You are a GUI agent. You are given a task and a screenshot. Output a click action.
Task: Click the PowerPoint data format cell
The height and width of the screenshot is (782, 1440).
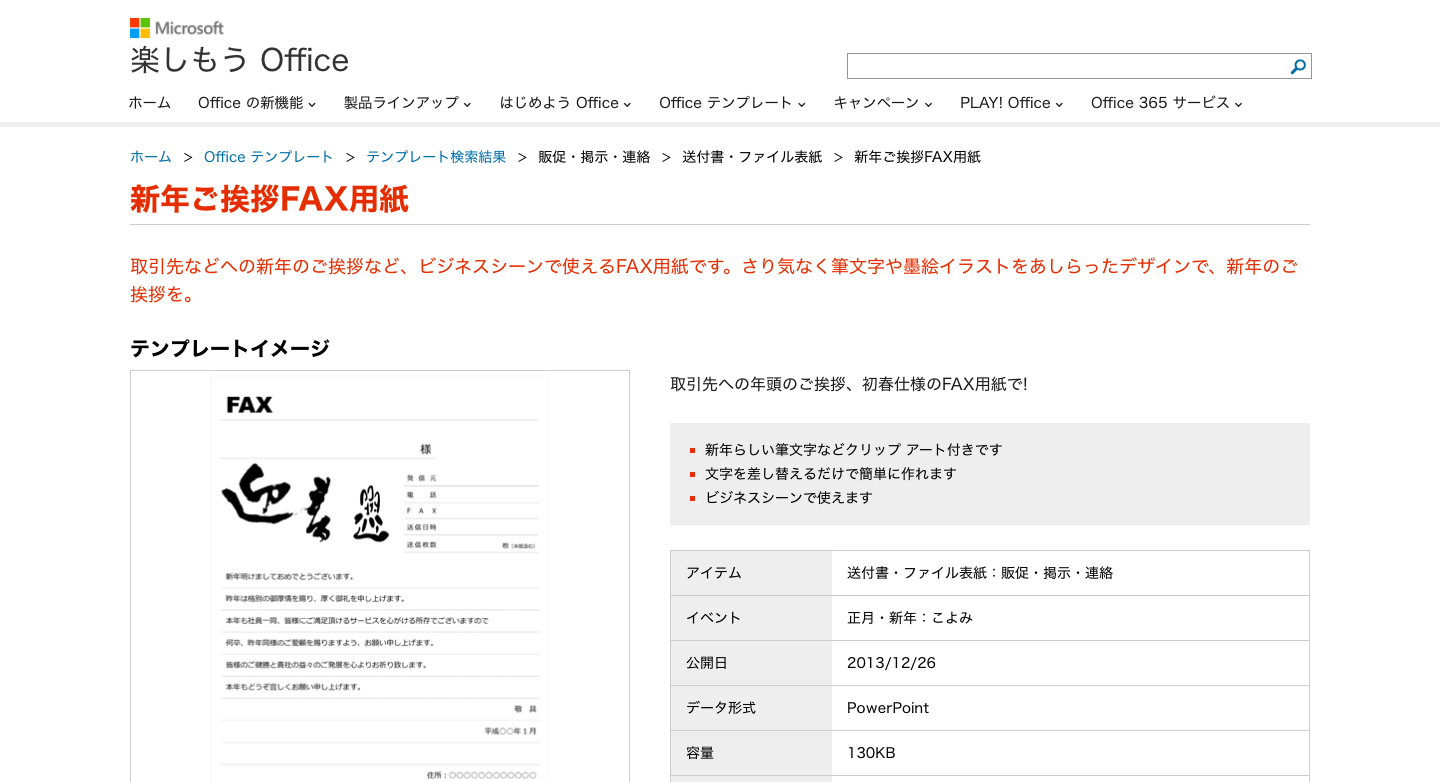(x=888, y=708)
